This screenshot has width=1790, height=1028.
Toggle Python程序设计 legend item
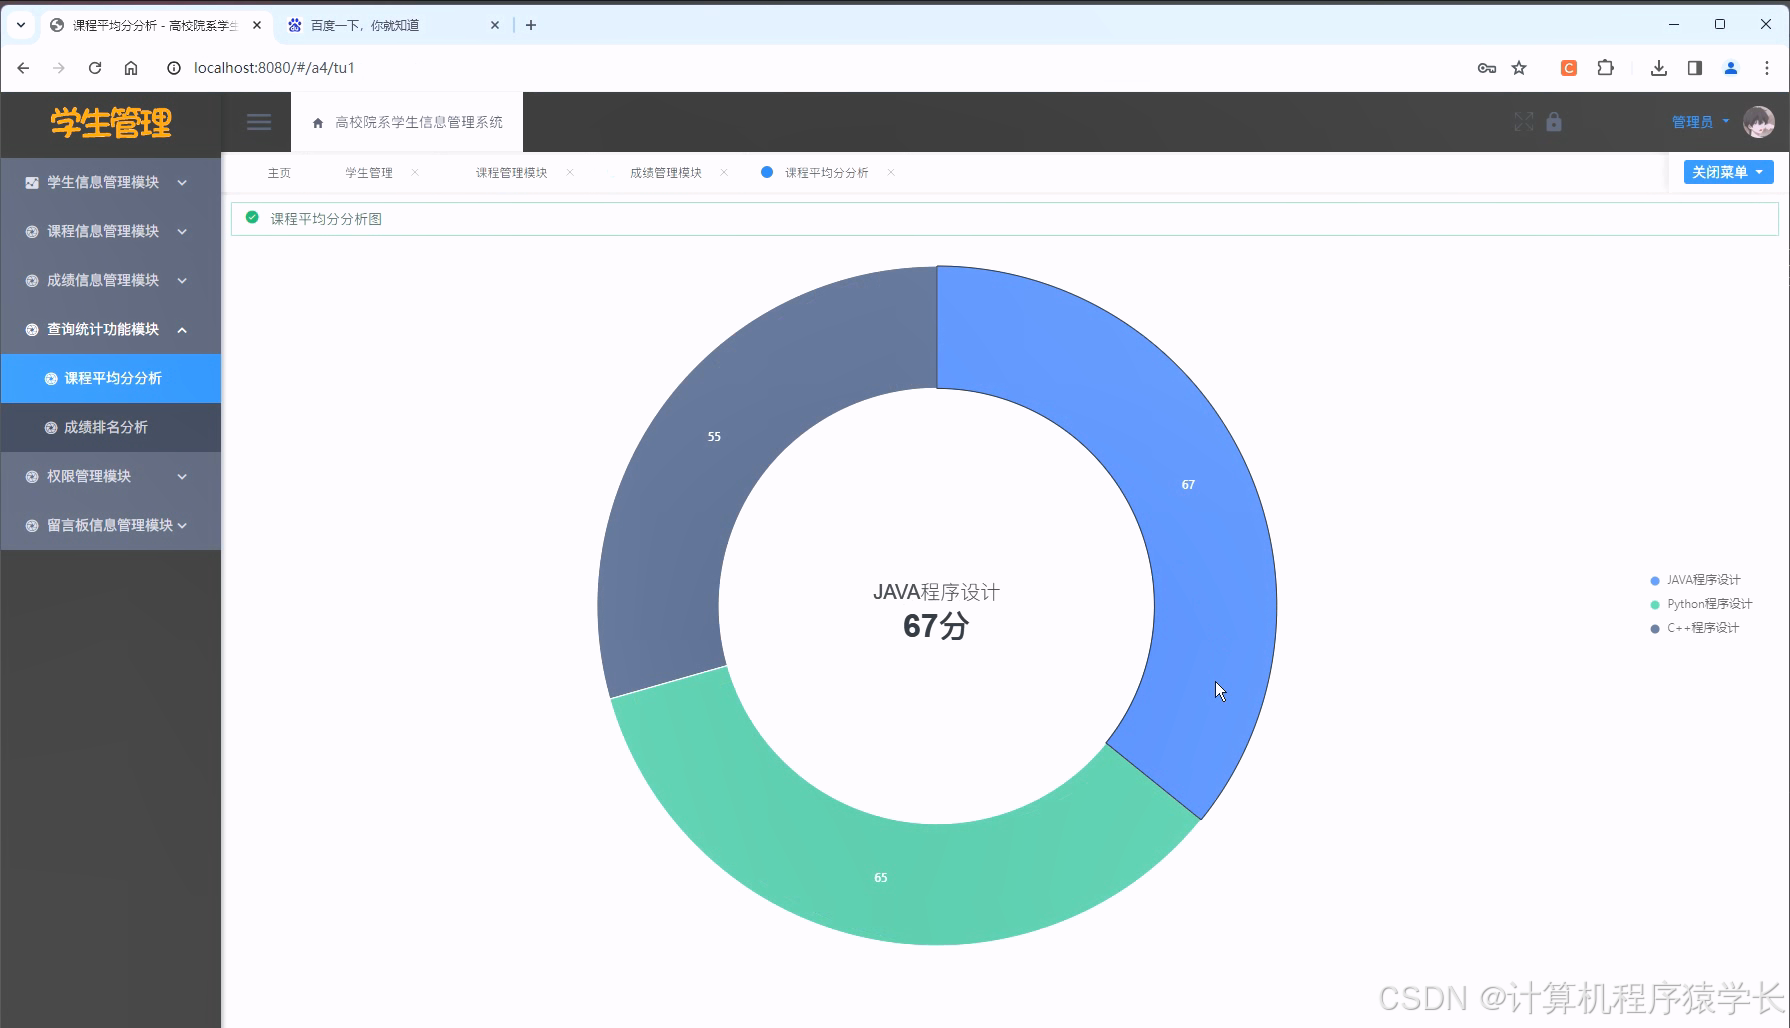click(x=1701, y=604)
